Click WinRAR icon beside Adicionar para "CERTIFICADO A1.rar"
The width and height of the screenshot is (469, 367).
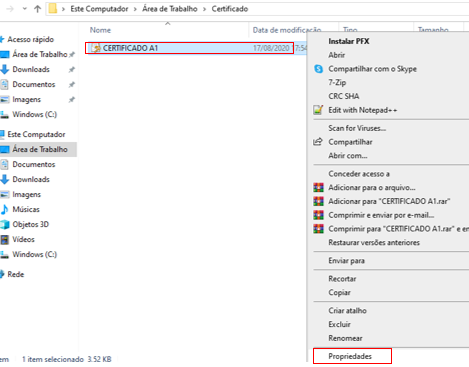click(x=318, y=201)
